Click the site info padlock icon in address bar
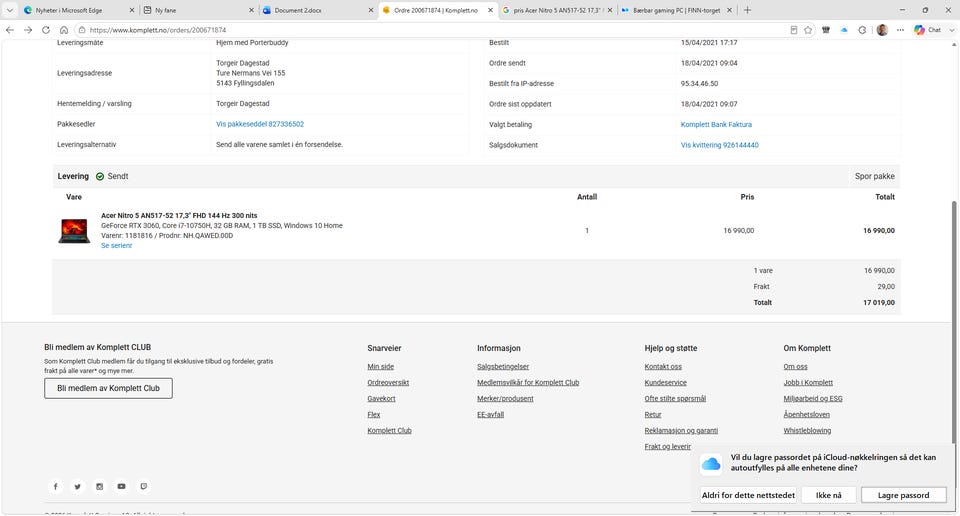The image size is (960, 516). [x=82, y=29]
